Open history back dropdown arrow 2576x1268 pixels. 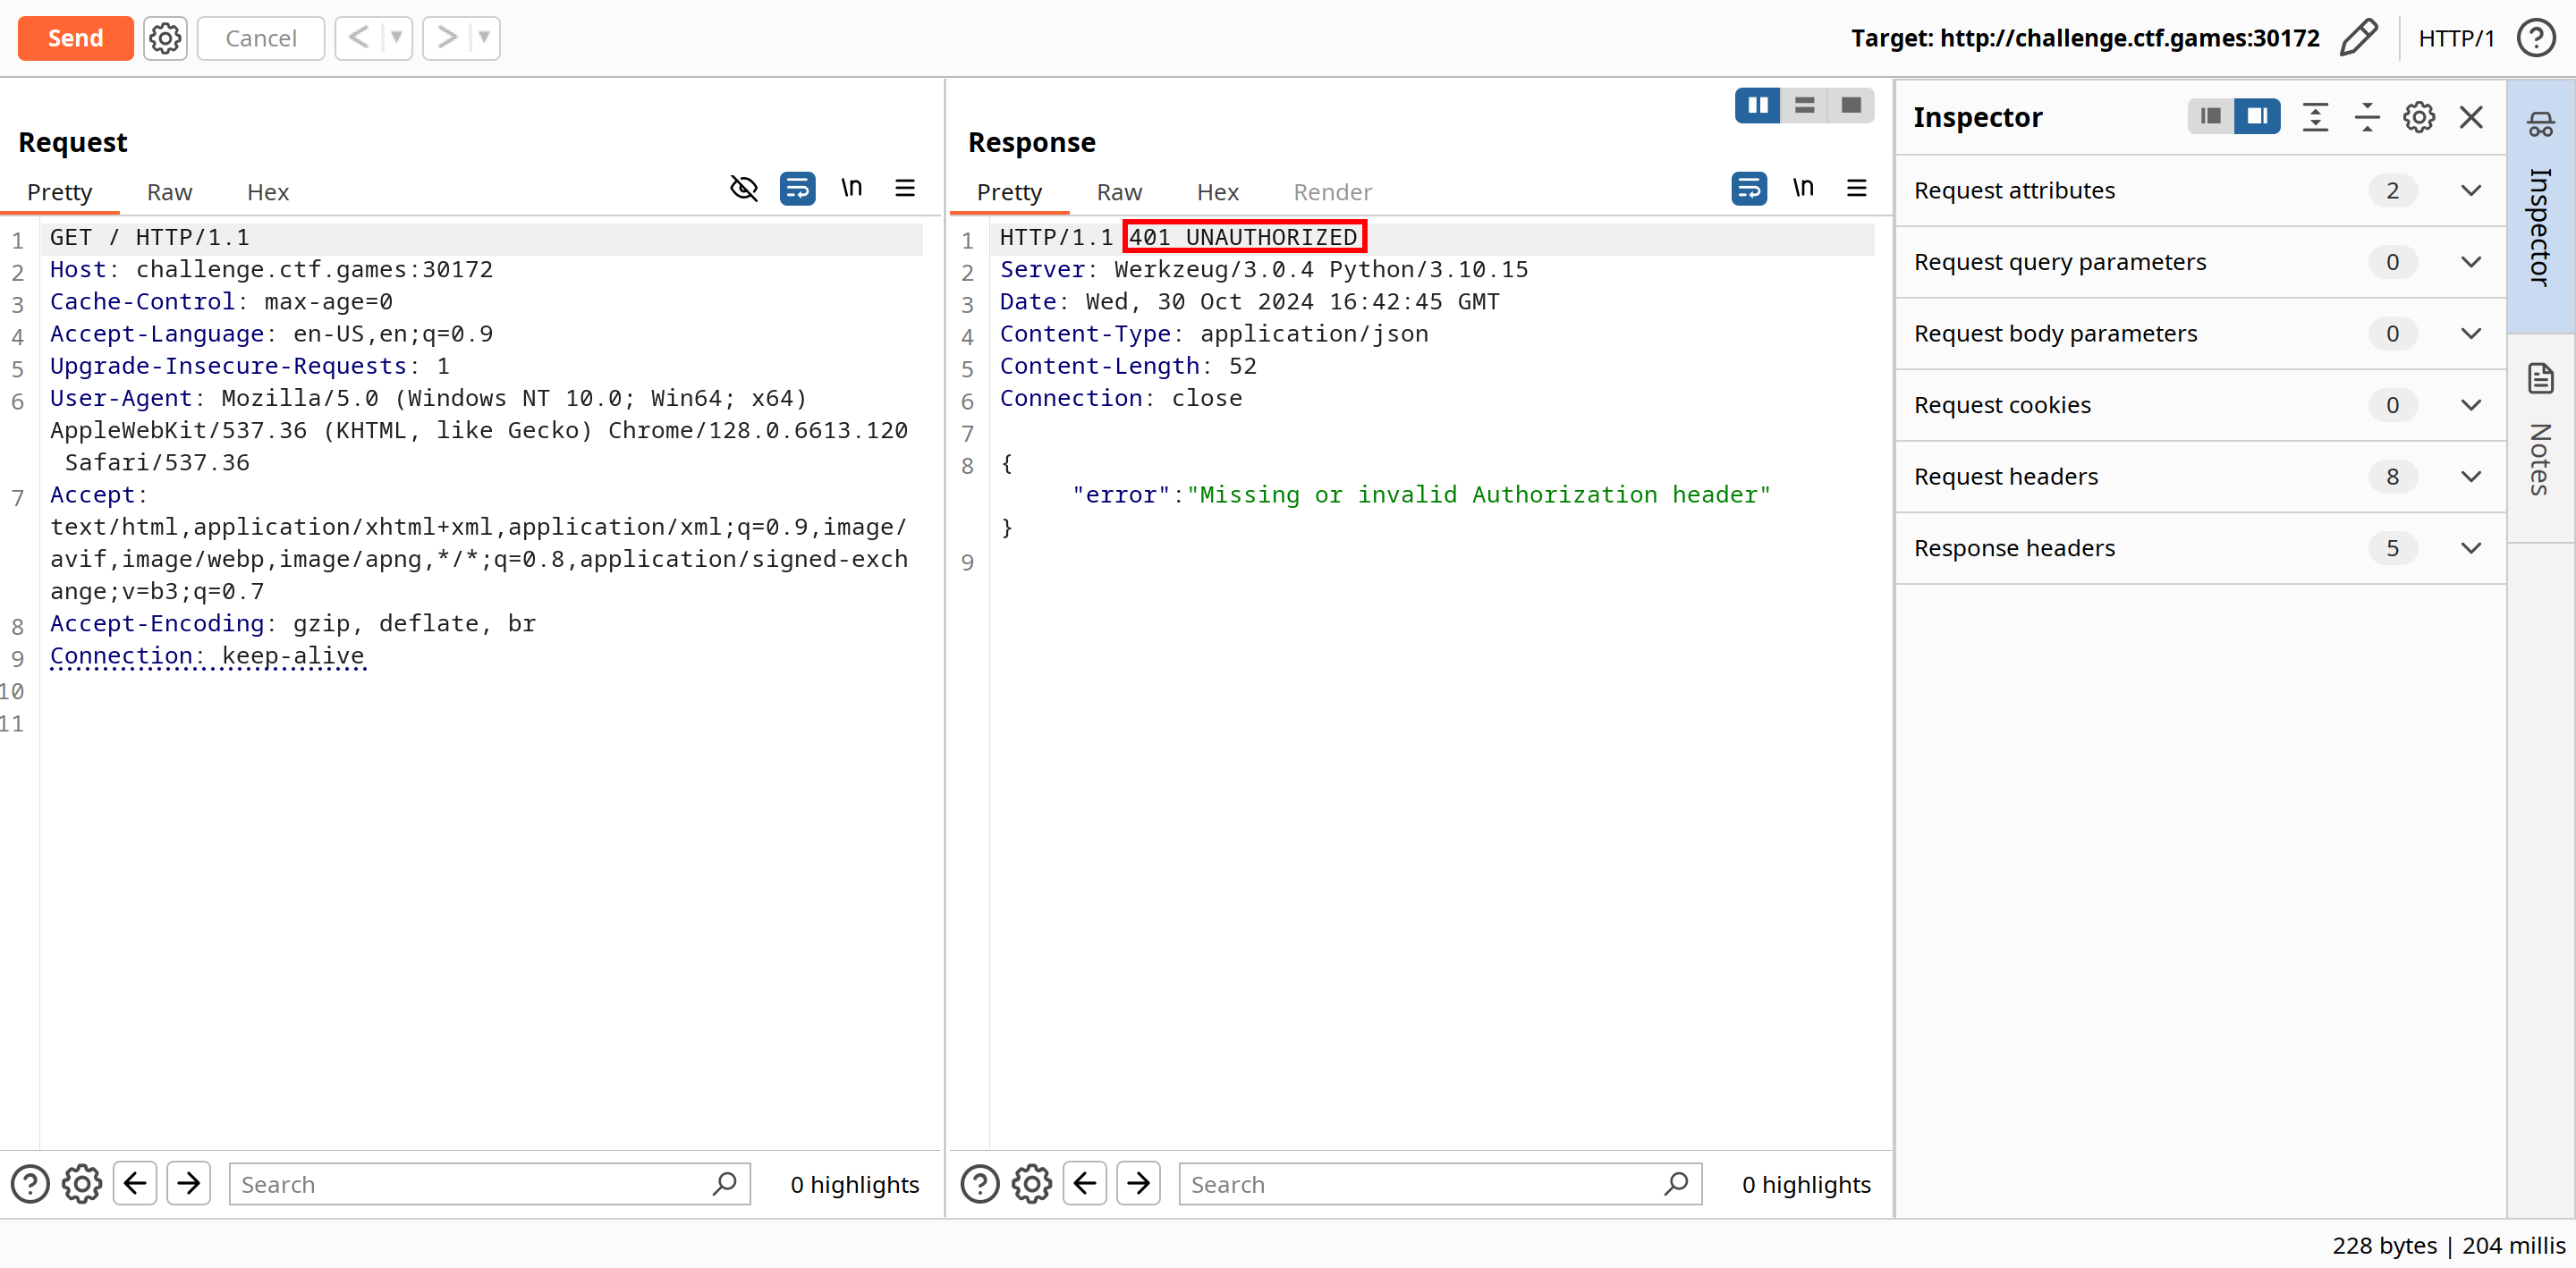tap(396, 38)
